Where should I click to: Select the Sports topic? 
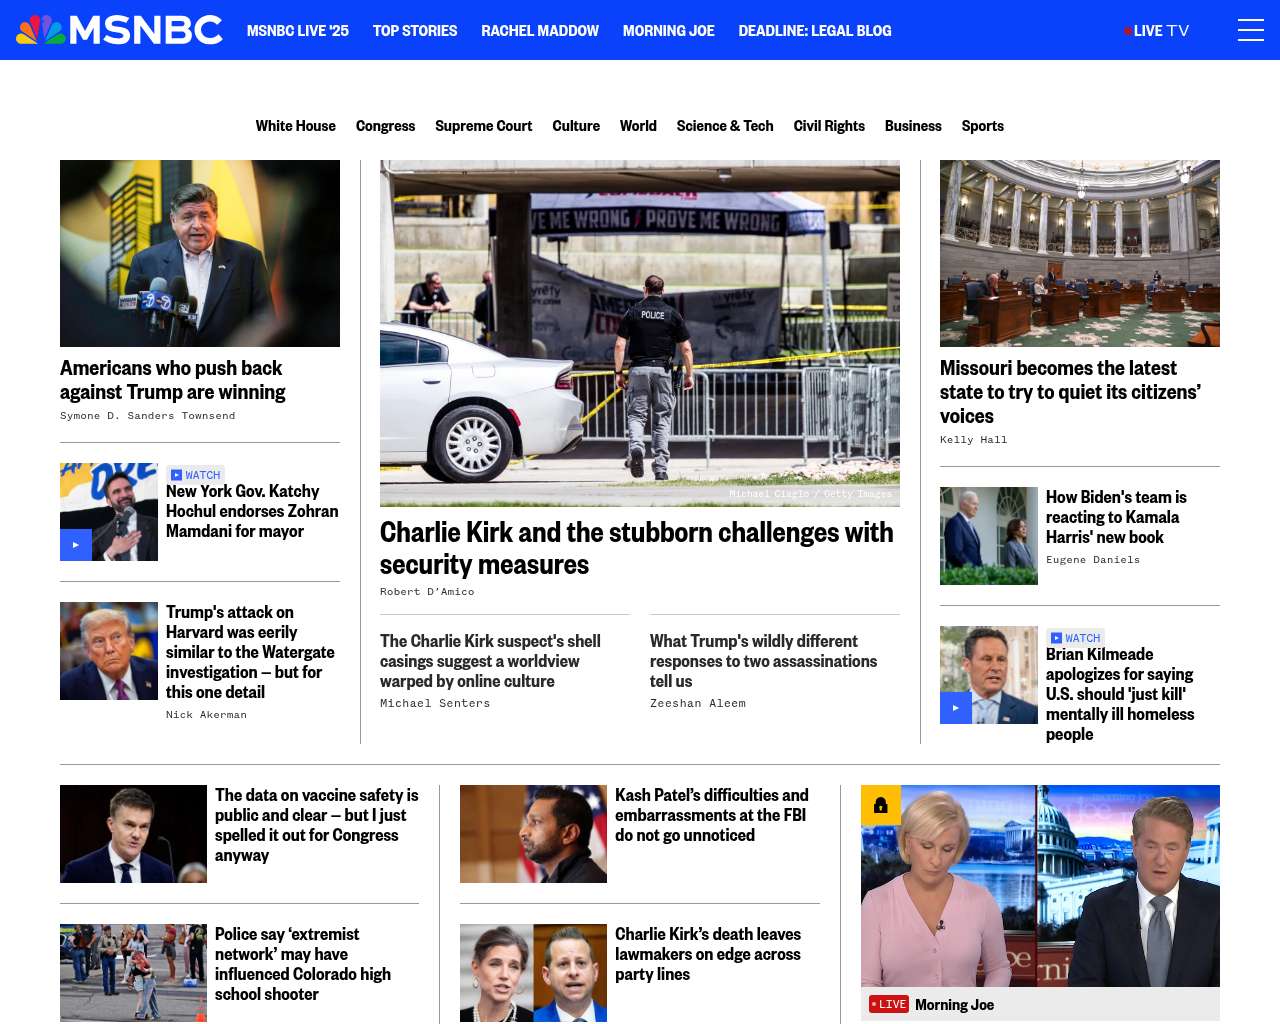[983, 126]
